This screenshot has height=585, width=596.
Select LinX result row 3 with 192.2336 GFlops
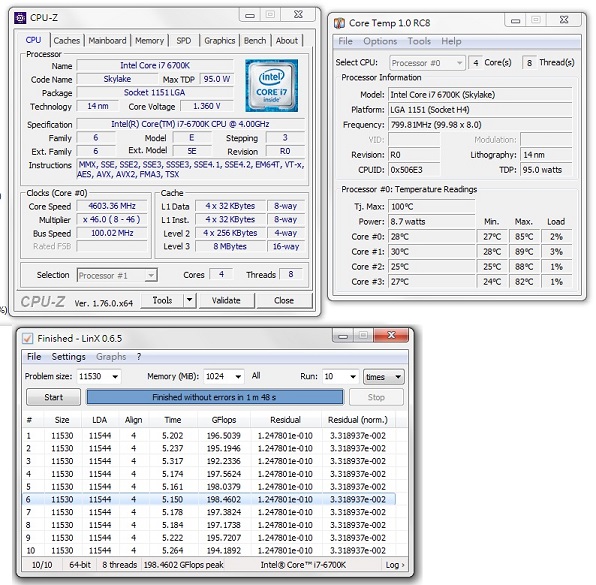(x=209, y=461)
